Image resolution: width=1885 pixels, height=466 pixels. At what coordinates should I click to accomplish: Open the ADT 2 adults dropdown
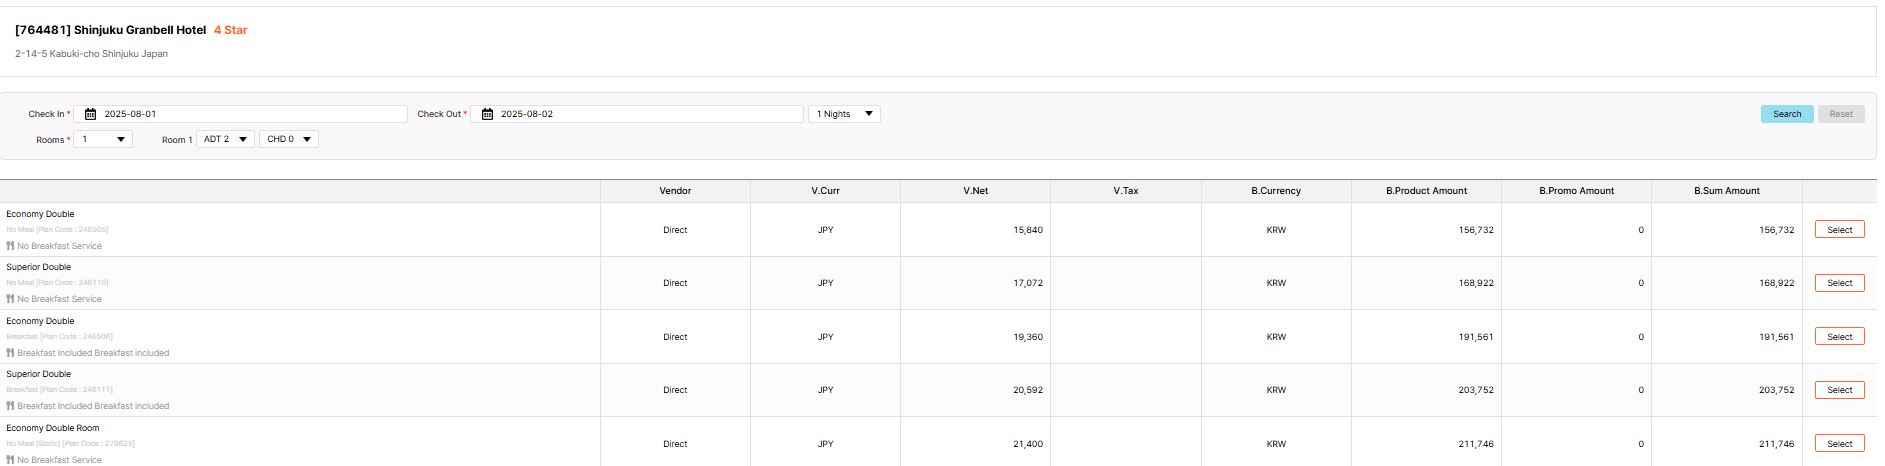click(225, 139)
